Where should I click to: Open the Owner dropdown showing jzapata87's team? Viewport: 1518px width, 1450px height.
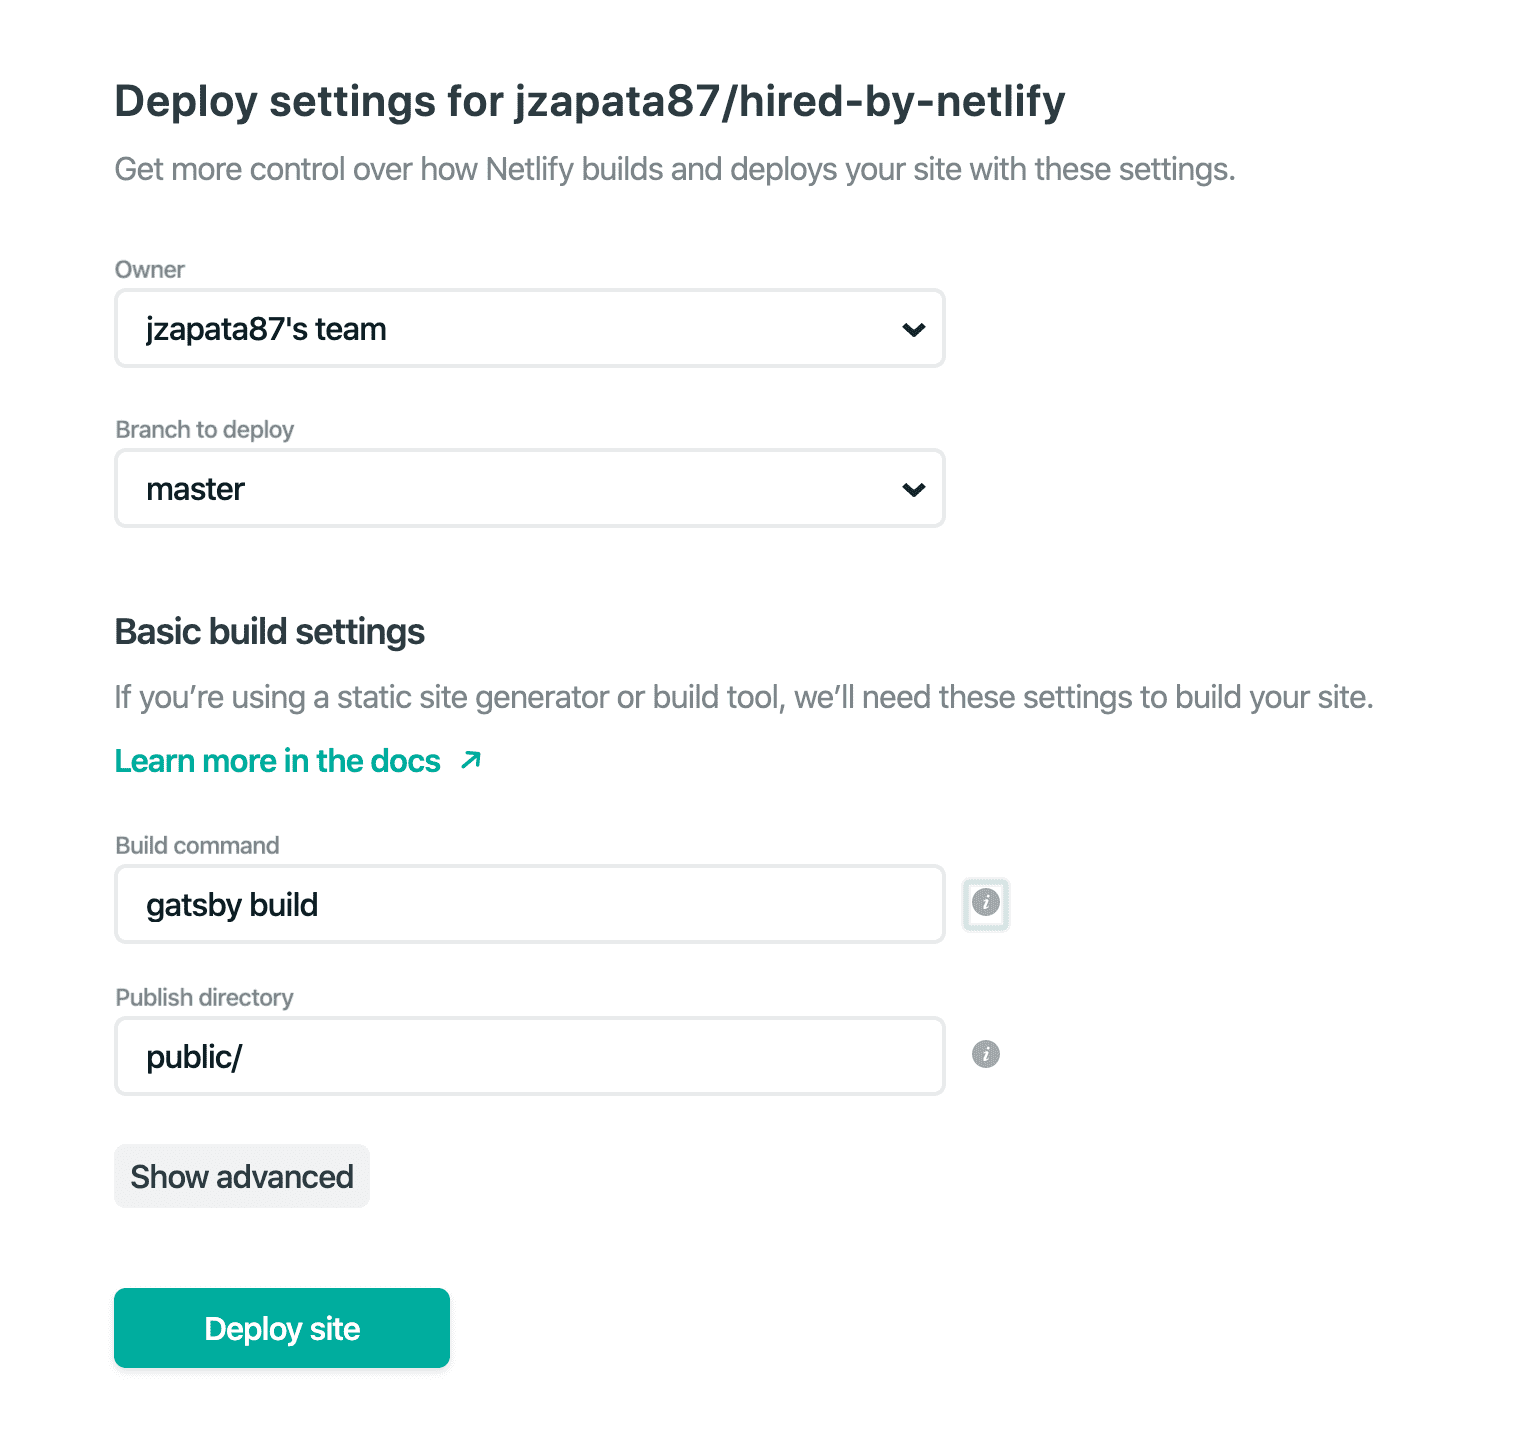tap(529, 329)
